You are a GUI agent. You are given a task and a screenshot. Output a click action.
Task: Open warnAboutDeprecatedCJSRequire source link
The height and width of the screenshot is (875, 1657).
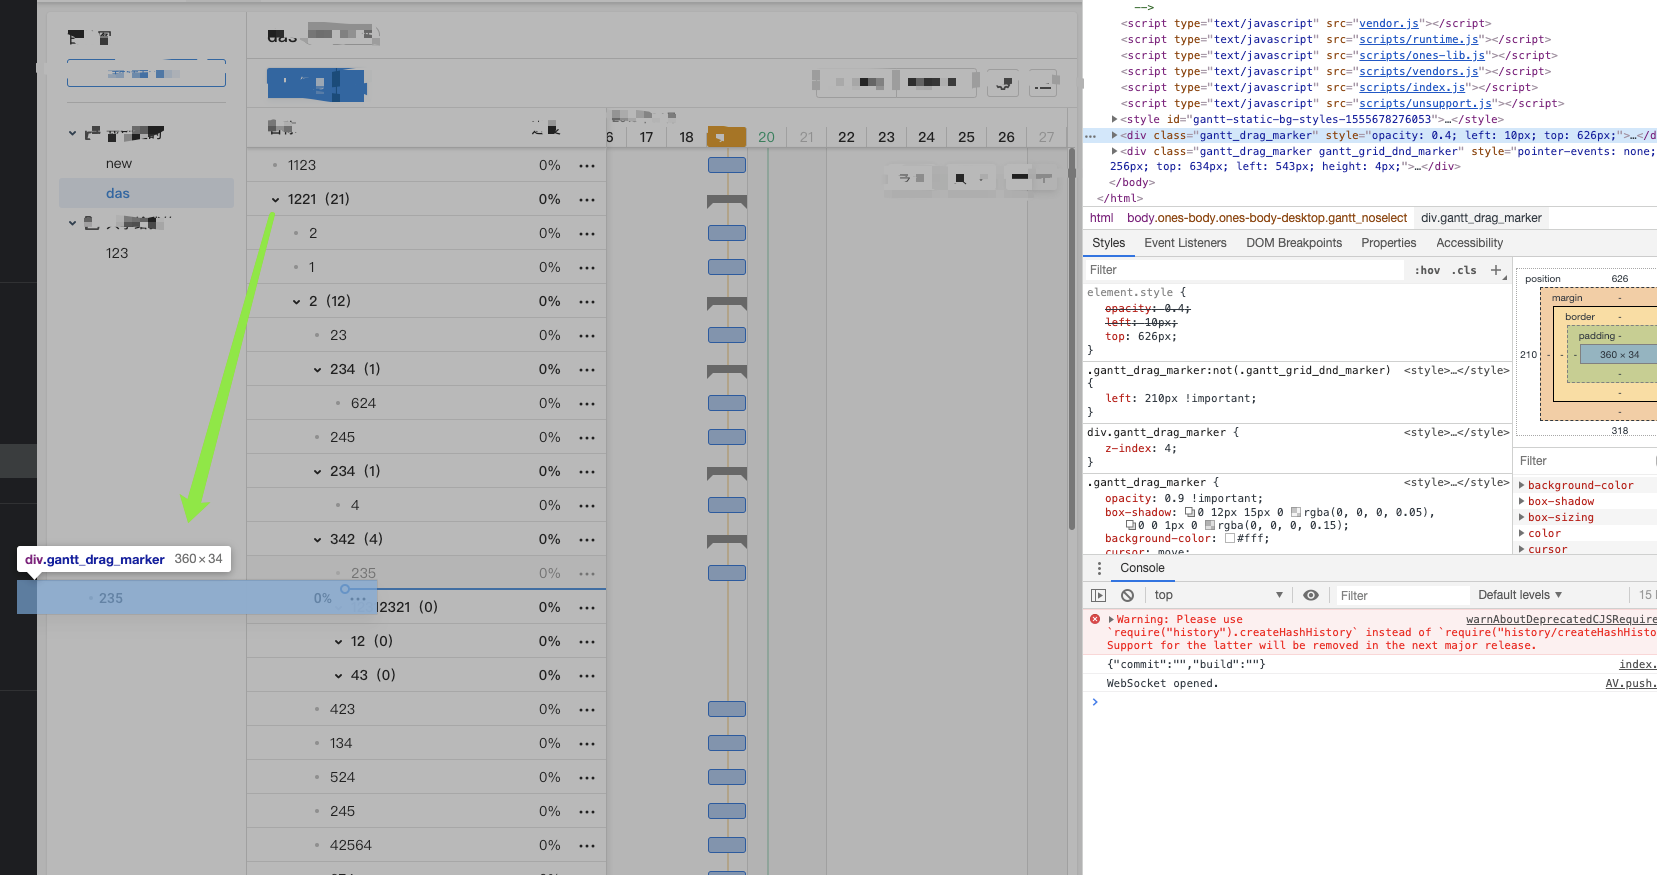1561,619
